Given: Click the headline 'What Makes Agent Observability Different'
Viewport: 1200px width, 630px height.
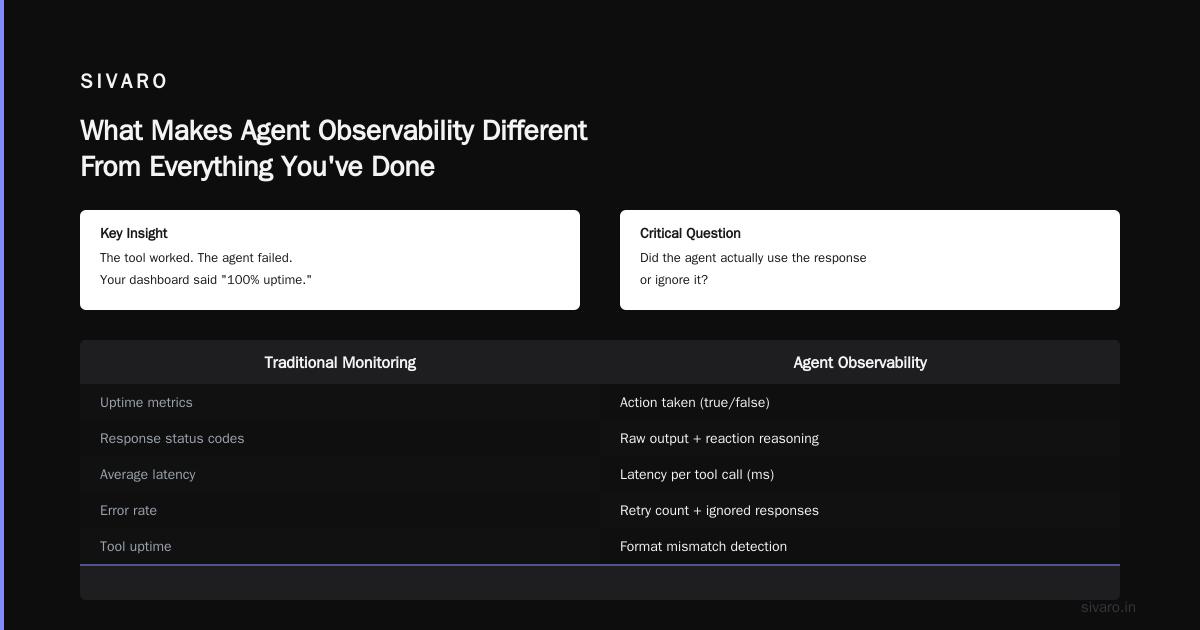Looking at the screenshot, I should pyautogui.click(x=334, y=131).
